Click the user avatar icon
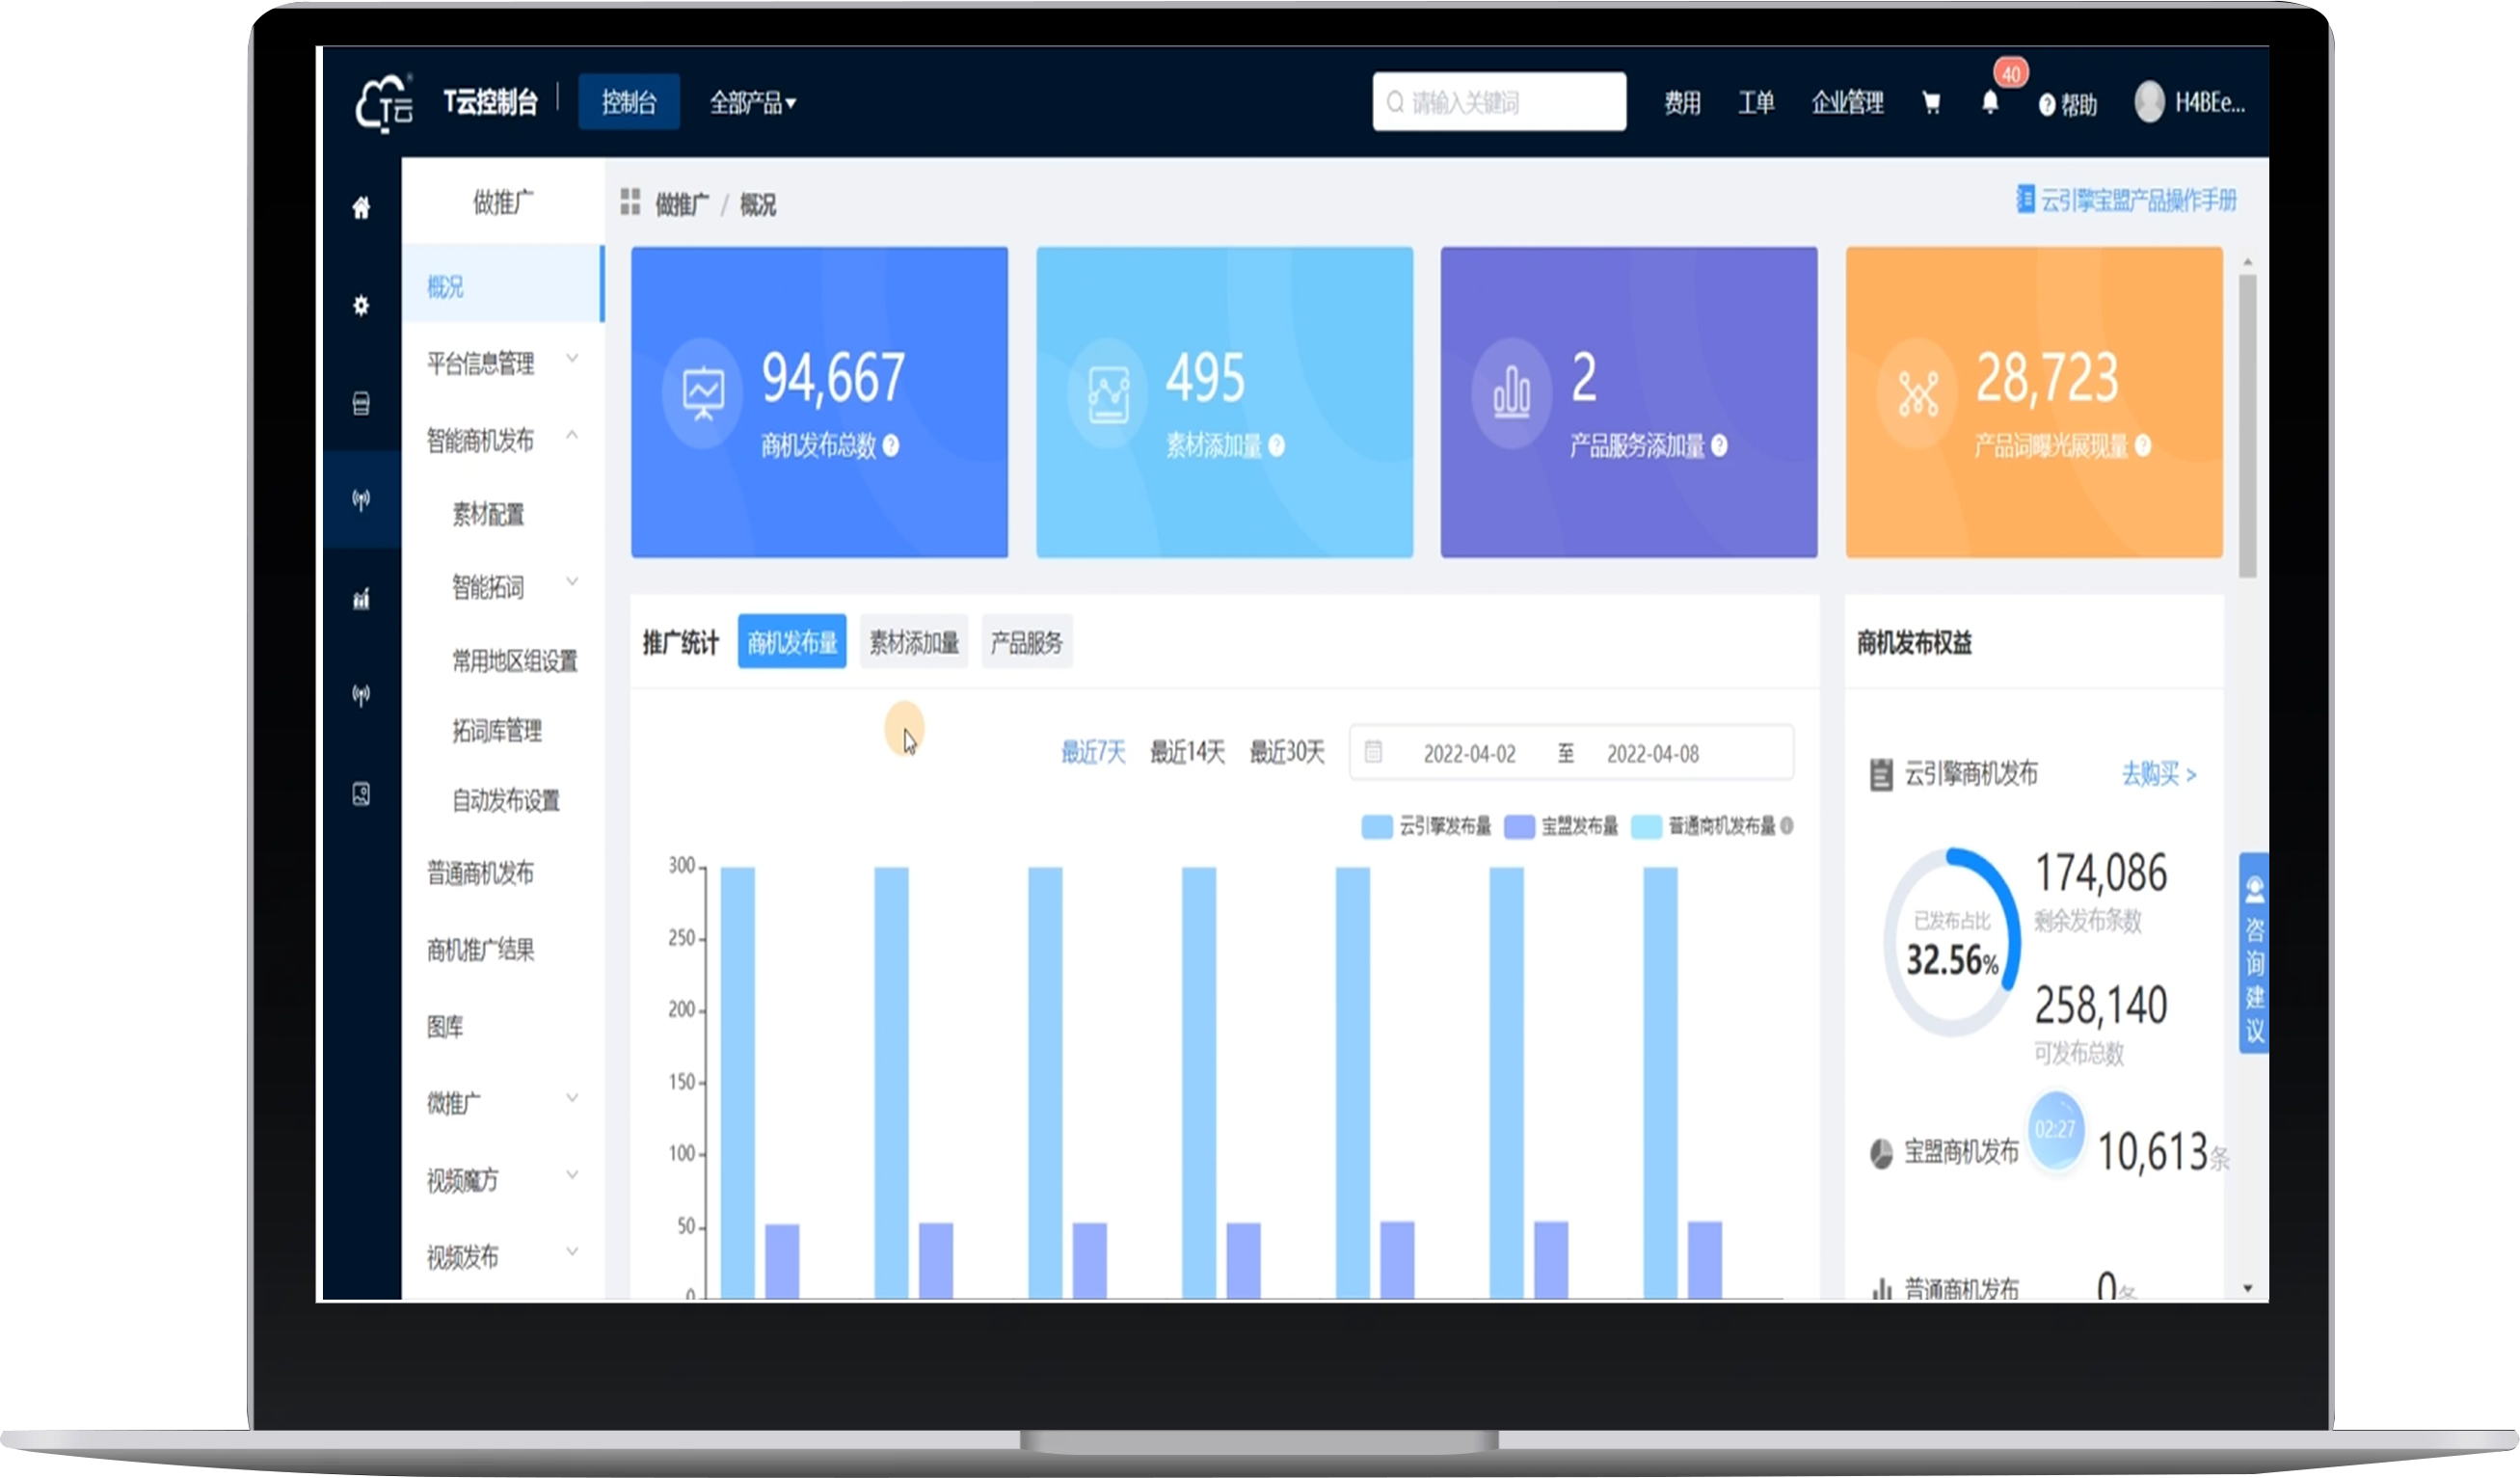Screen dimensions: 2520x1478 point(2149,102)
